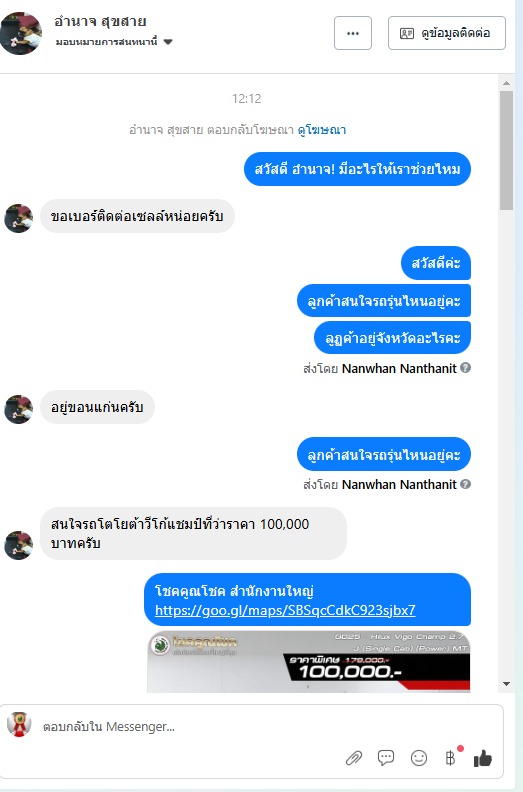Open the emoji picker smiley icon

click(x=419, y=758)
